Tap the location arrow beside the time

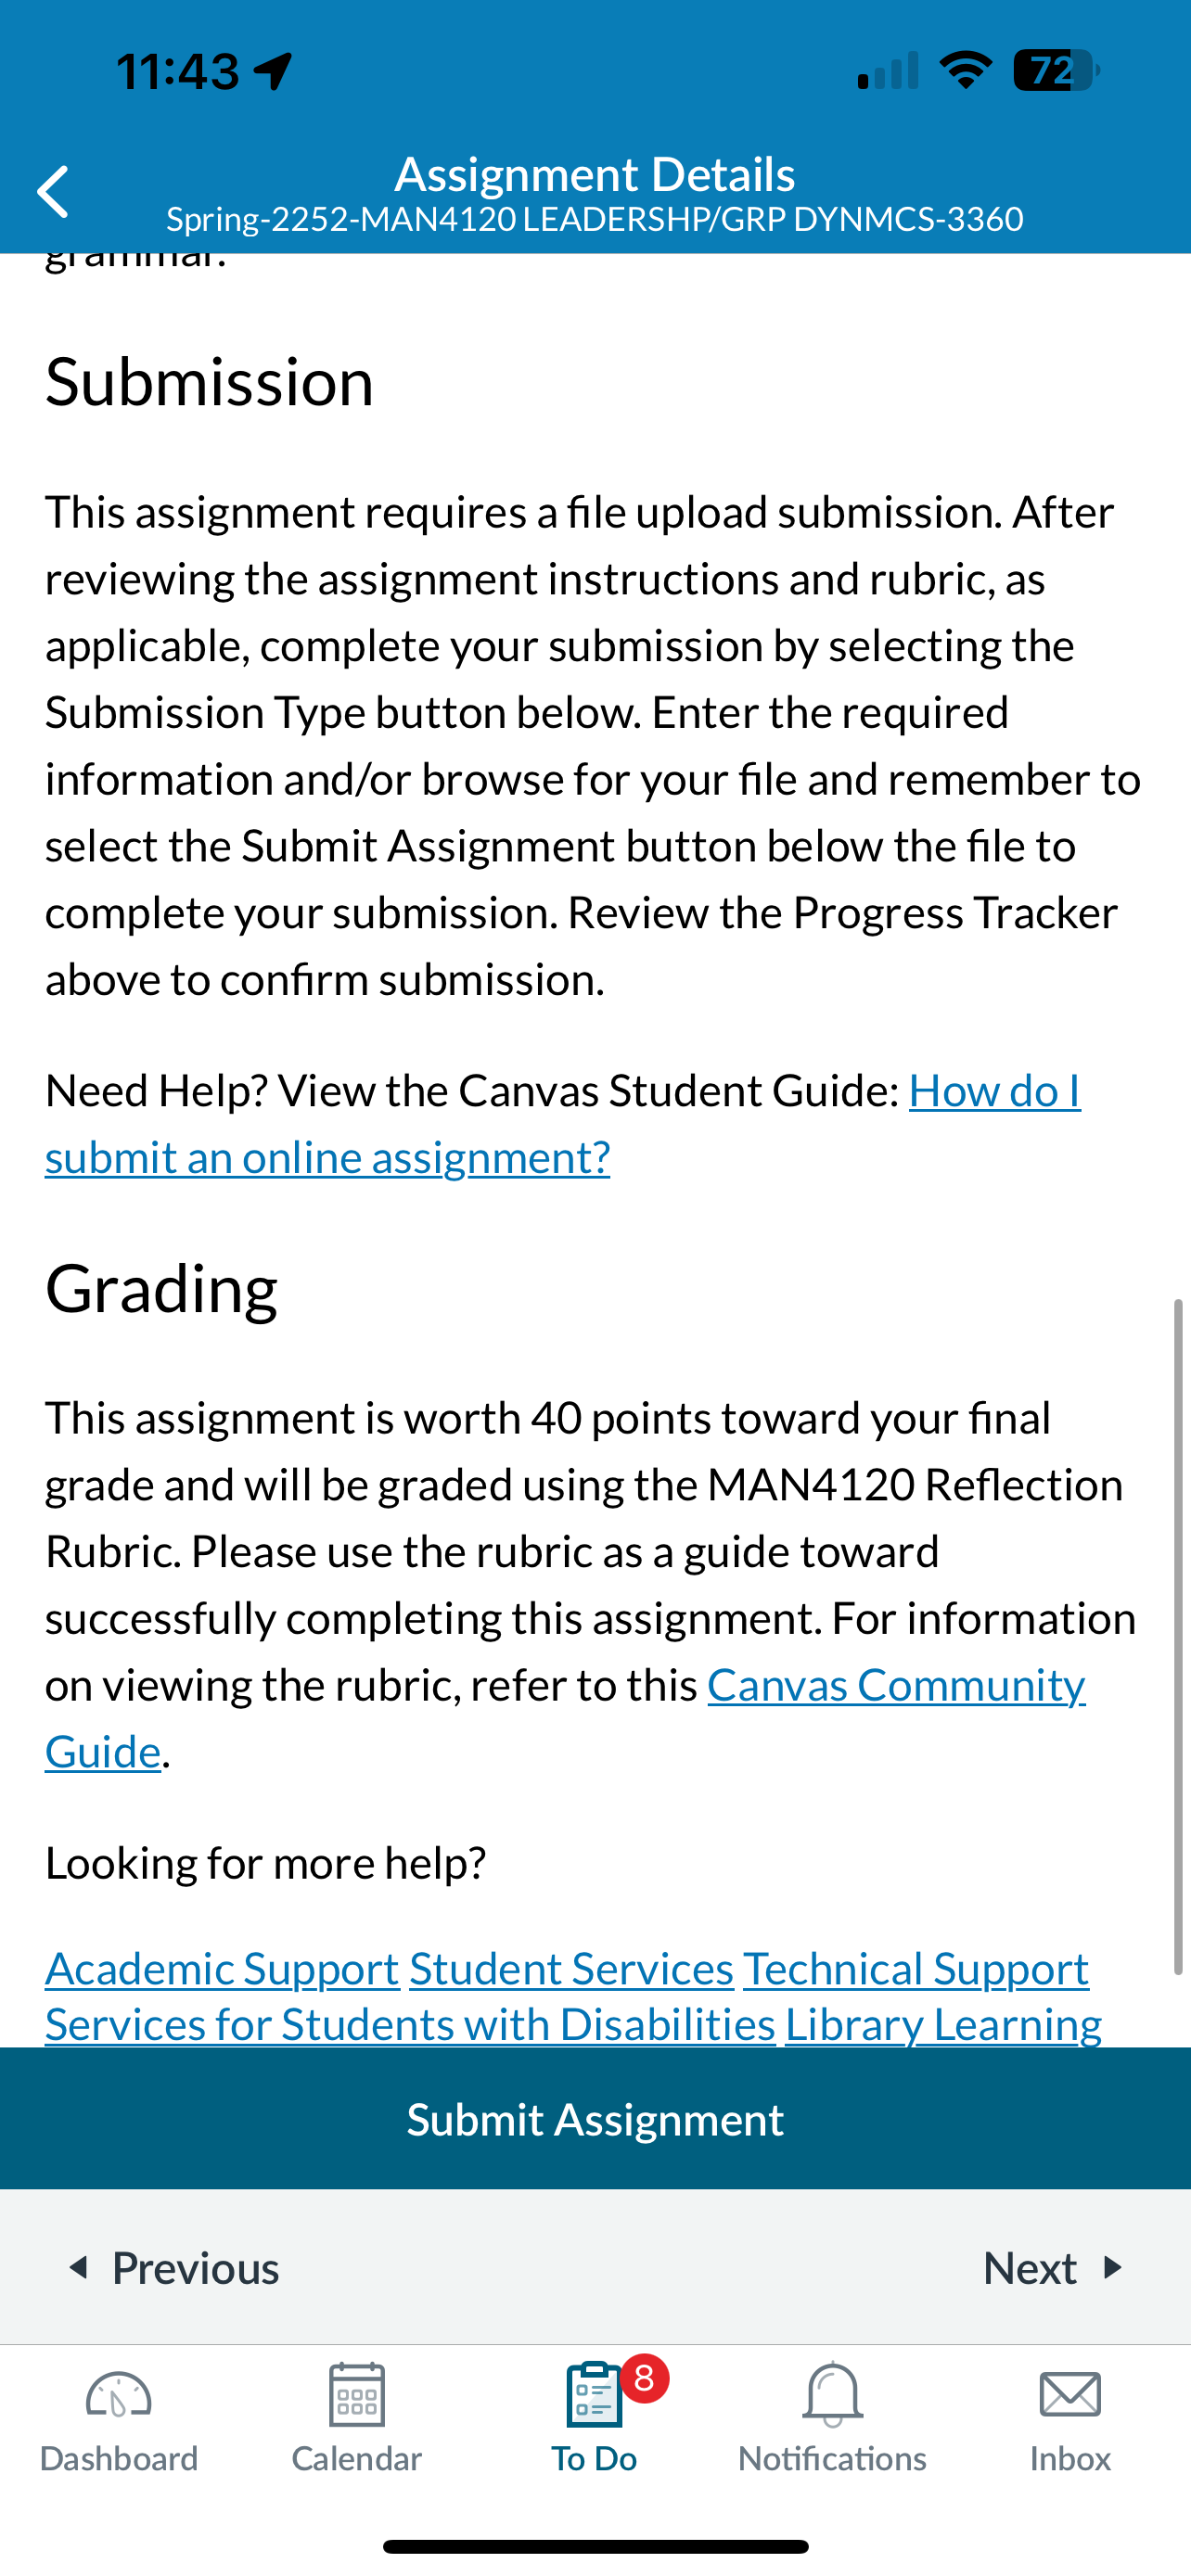(x=273, y=72)
